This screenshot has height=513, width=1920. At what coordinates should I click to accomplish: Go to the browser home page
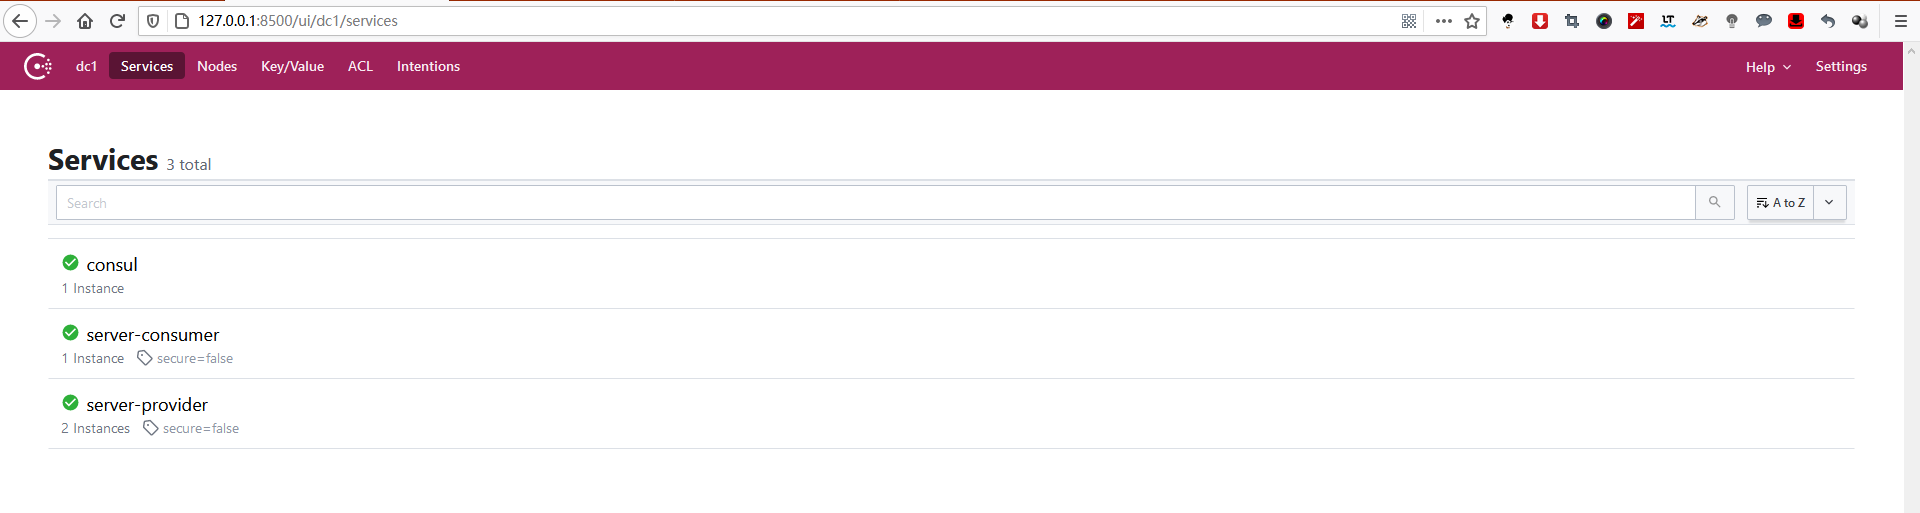click(x=85, y=21)
